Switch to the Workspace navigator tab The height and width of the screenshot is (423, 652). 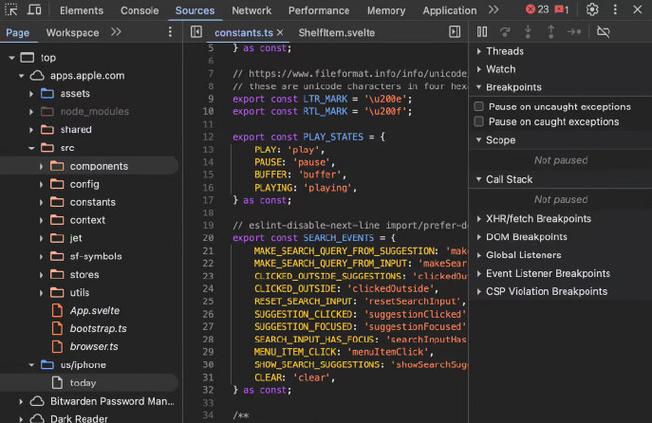click(x=72, y=32)
